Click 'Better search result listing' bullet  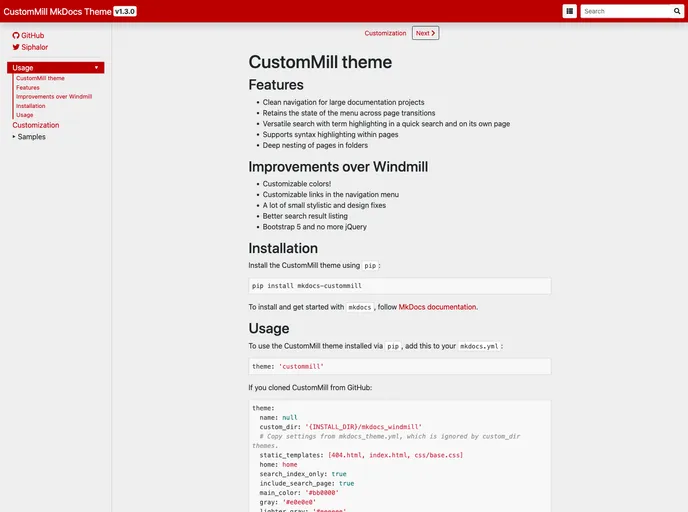pyautogui.click(x=305, y=216)
